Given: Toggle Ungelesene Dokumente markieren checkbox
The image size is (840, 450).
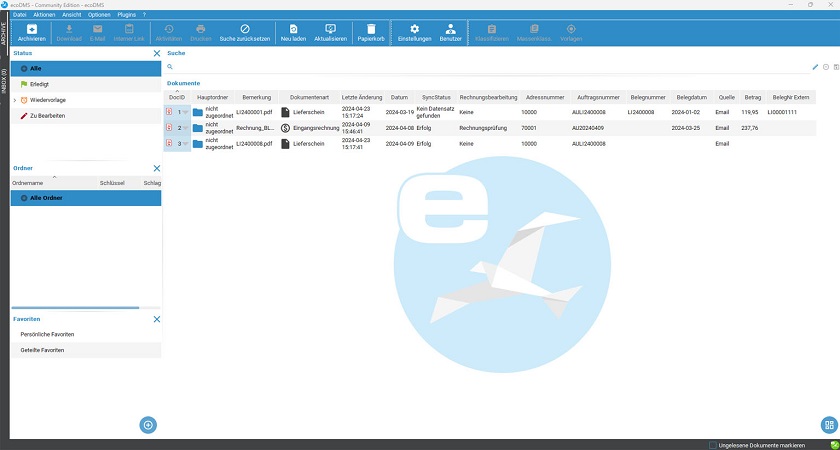Looking at the screenshot, I should click(712, 445).
